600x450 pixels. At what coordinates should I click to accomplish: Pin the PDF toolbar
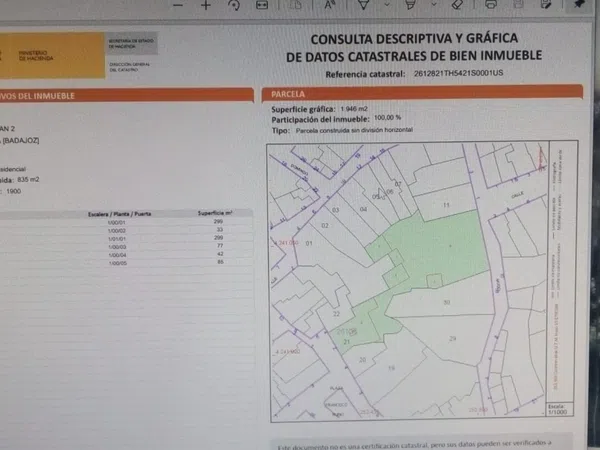pos(579,4)
